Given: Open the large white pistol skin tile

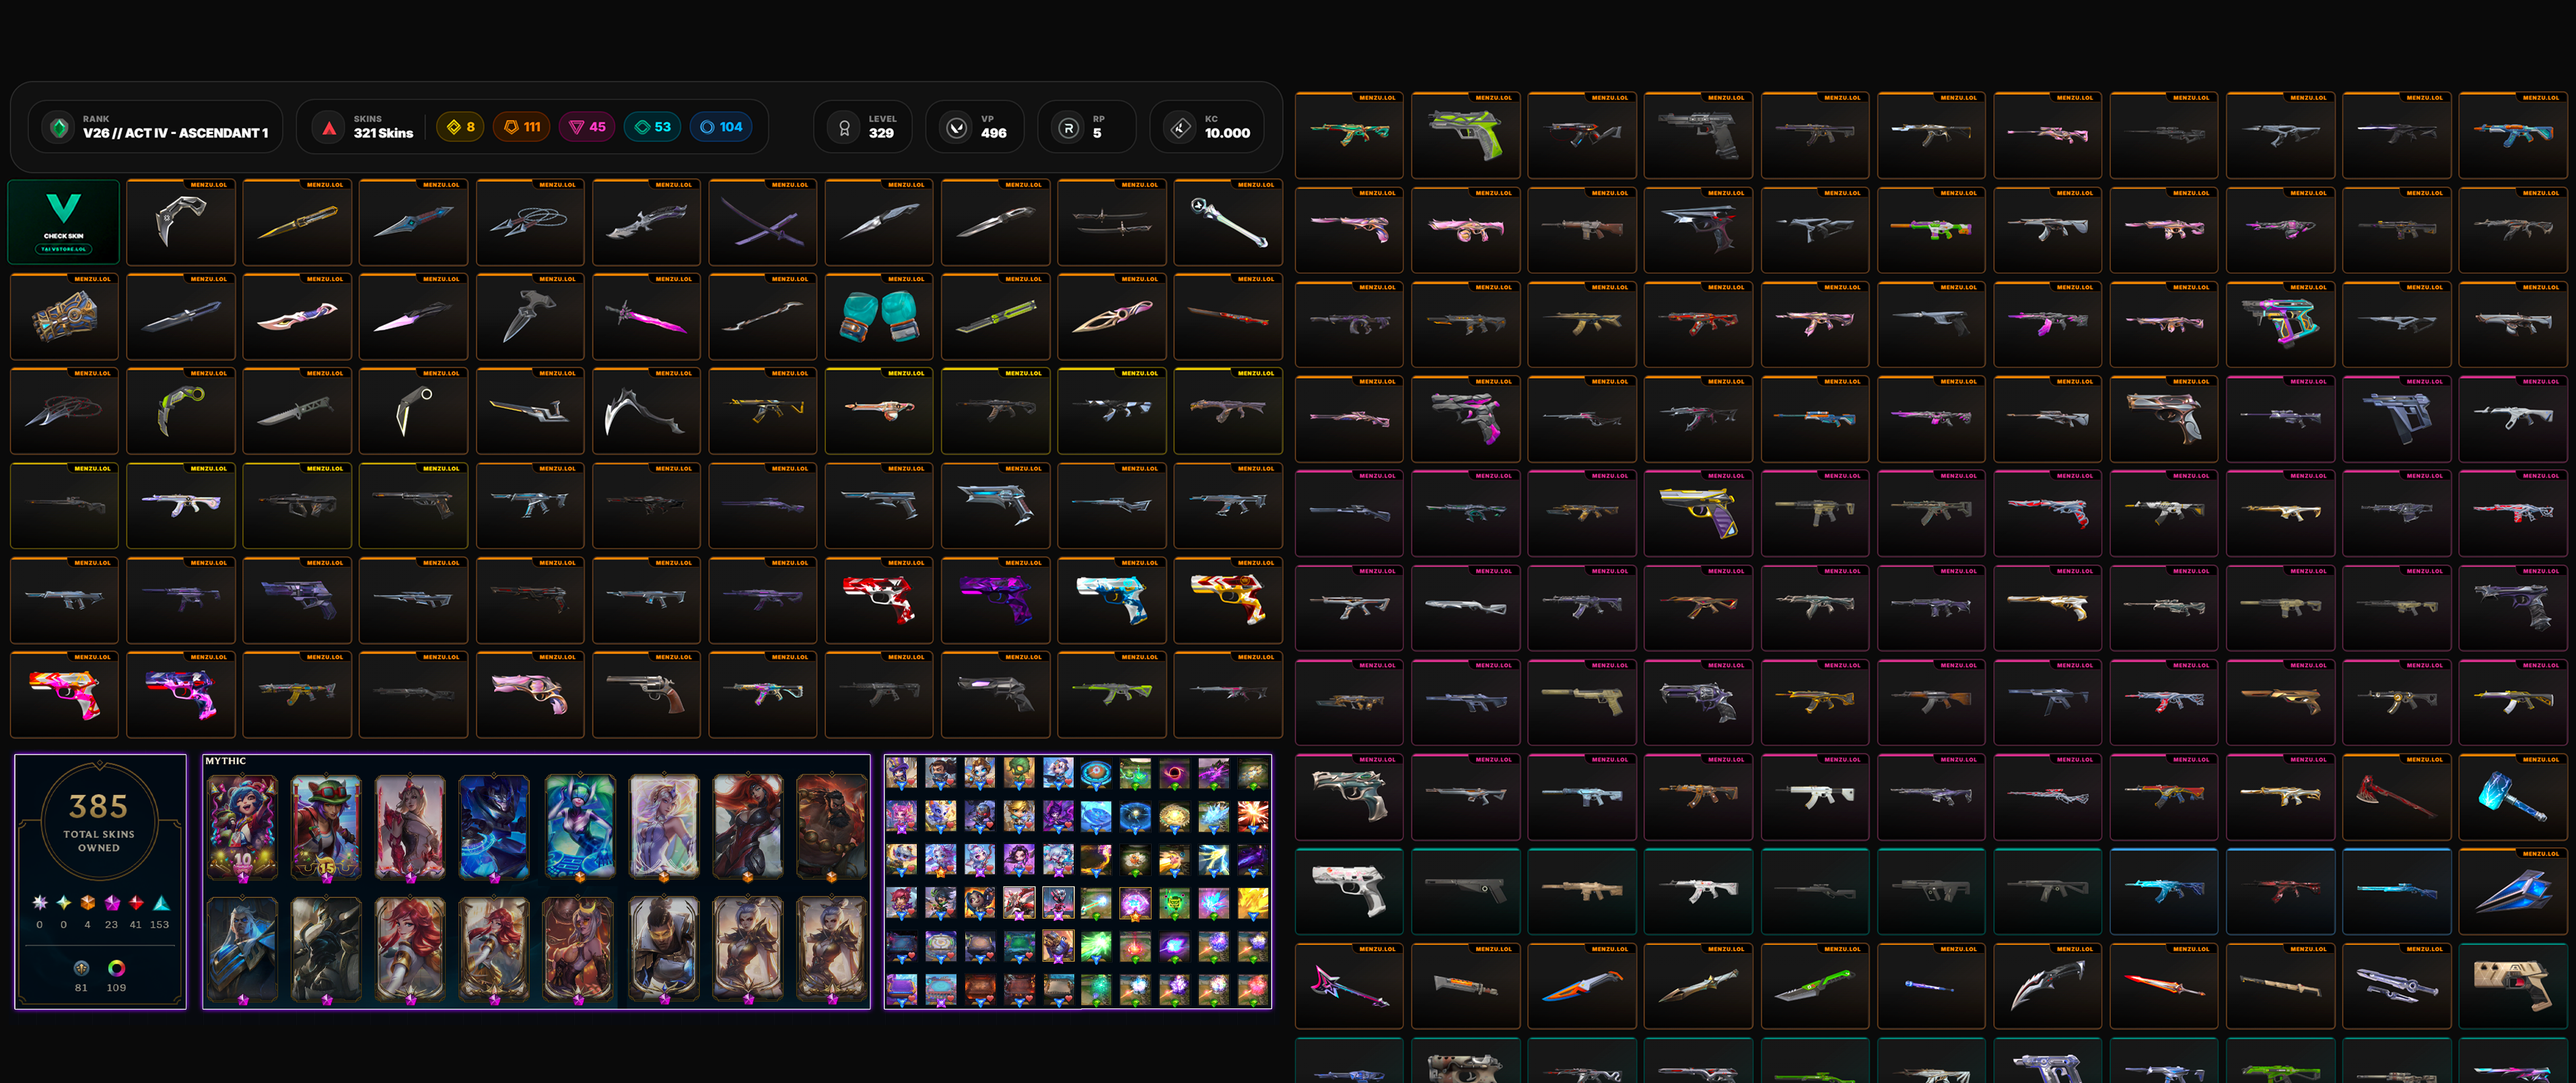Looking at the screenshot, I should point(1349,891).
